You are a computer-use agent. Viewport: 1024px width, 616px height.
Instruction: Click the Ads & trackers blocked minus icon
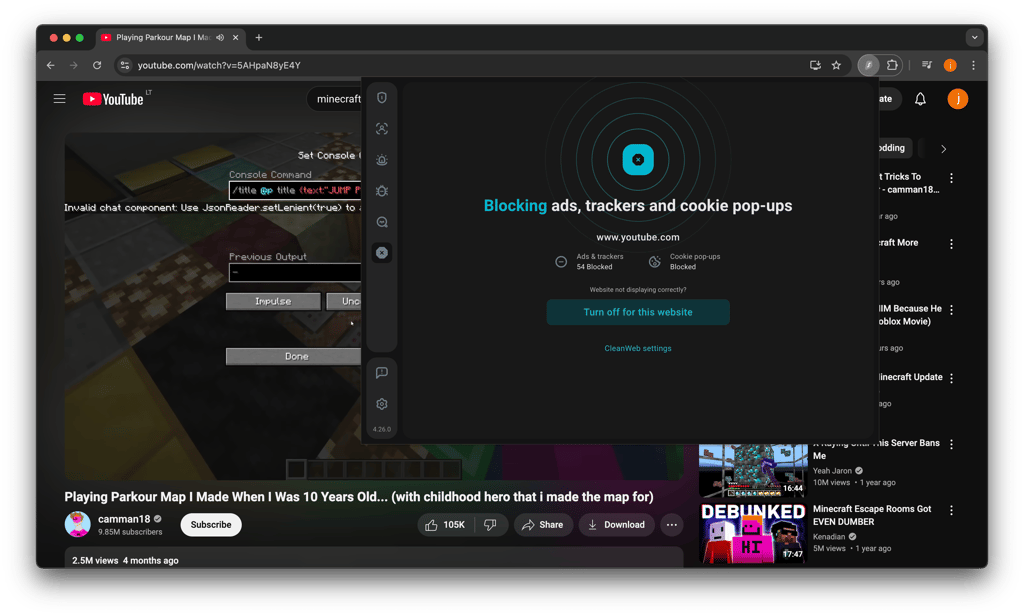(x=561, y=261)
